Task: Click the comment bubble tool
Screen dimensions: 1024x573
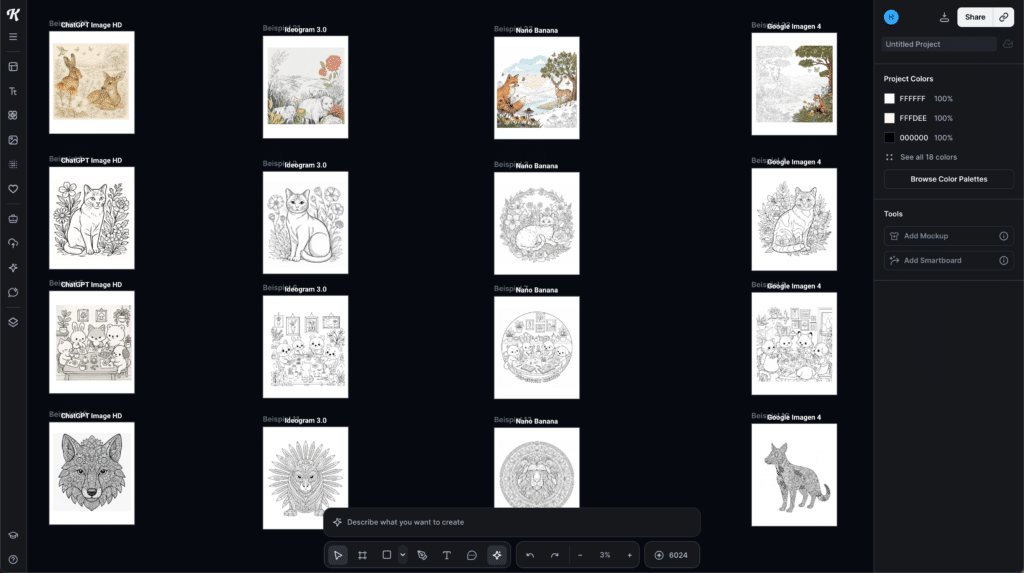Action: [472, 555]
